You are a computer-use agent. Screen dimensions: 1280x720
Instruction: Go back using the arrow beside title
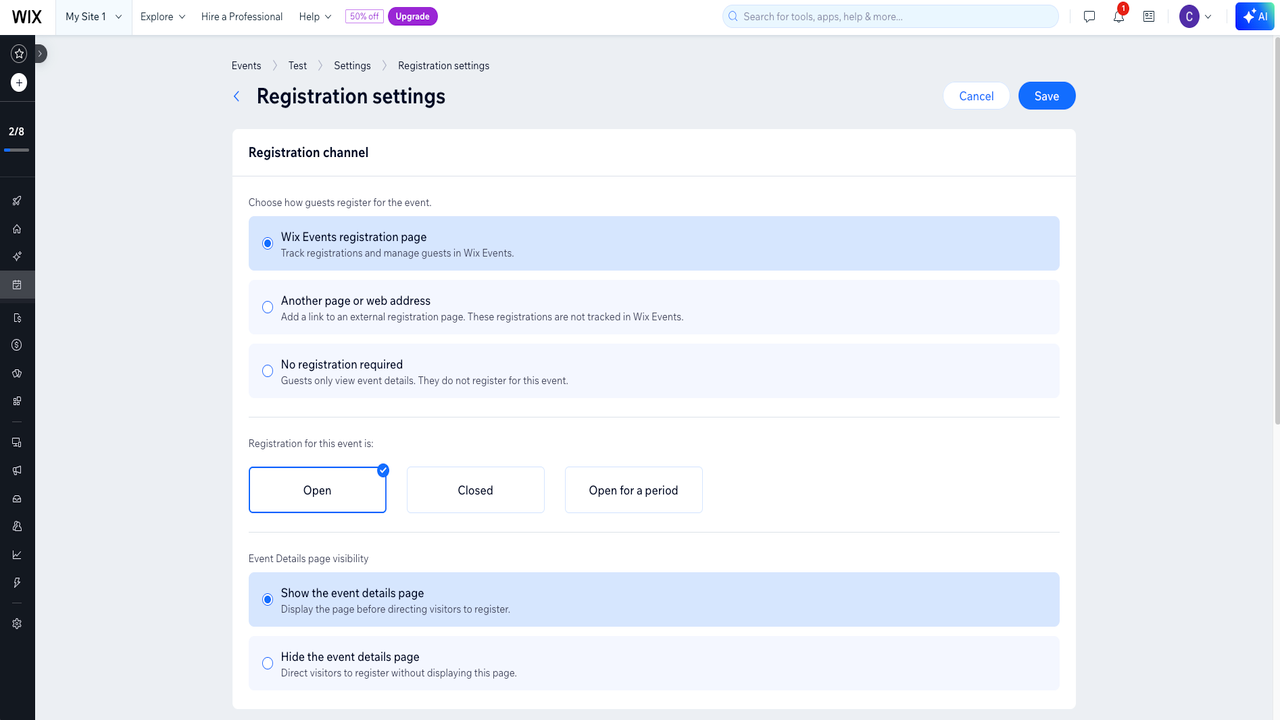click(237, 96)
